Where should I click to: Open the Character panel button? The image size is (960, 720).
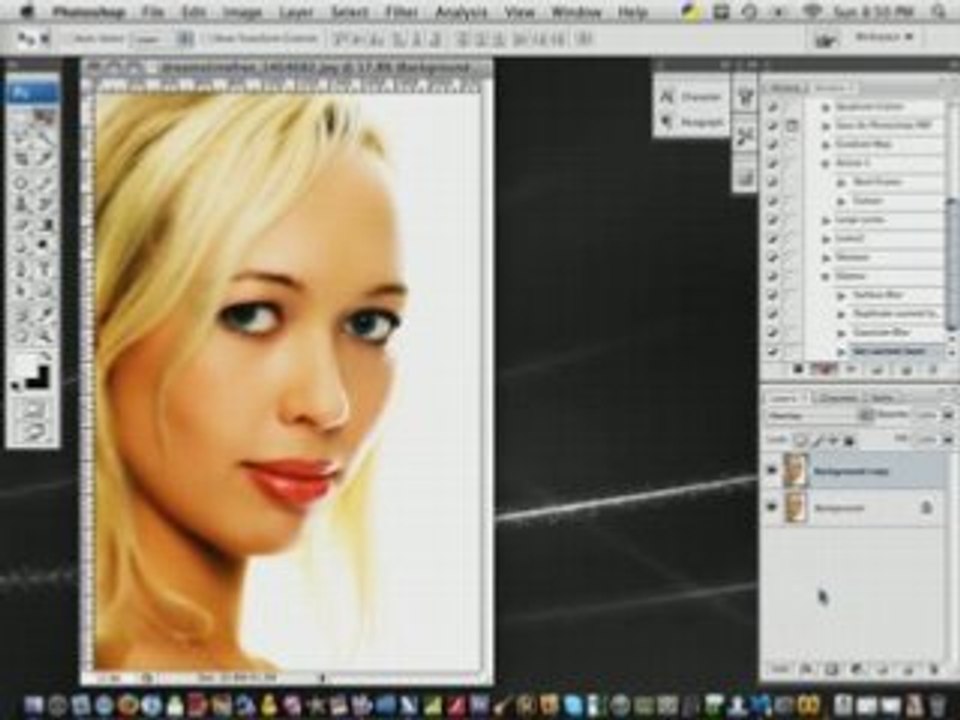[x=692, y=97]
